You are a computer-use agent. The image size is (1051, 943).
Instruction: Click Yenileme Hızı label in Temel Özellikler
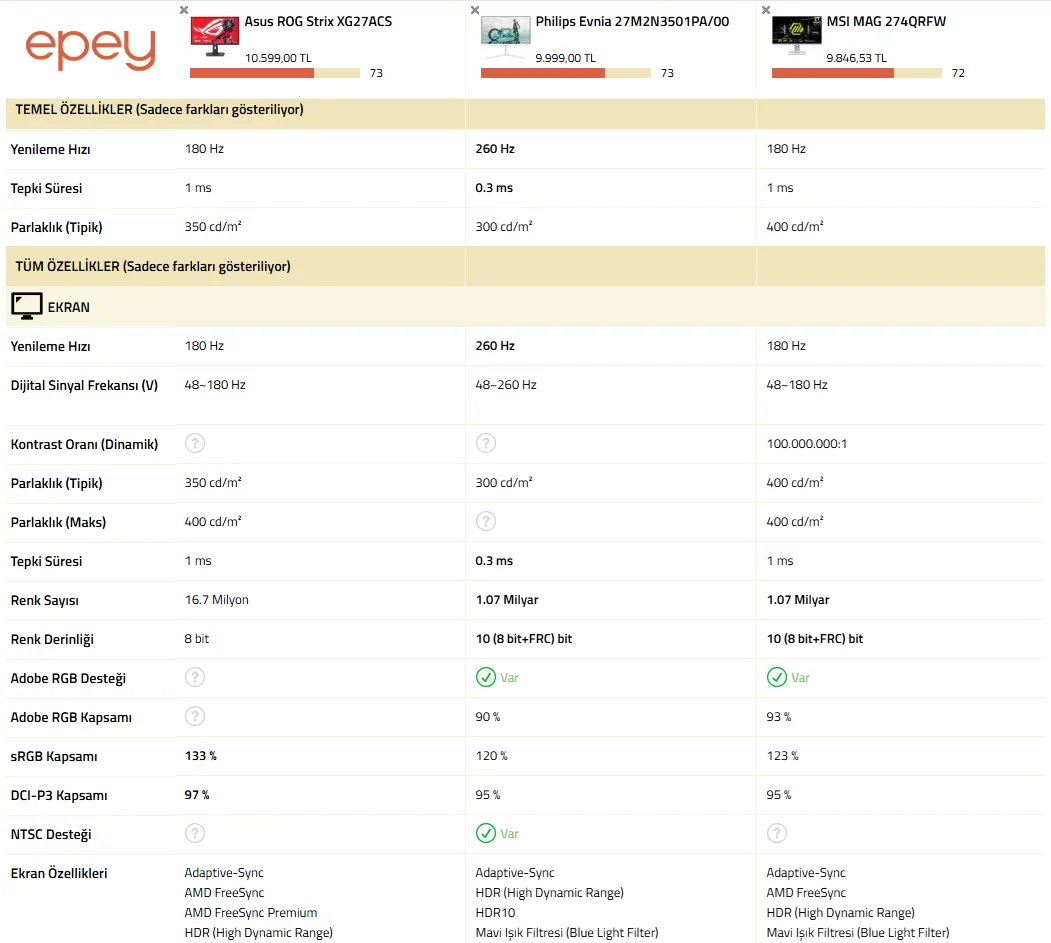[50, 149]
